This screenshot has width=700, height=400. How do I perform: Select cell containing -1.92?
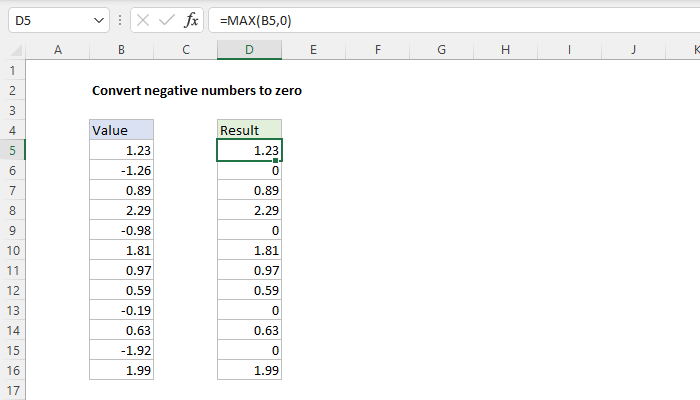pos(121,350)
